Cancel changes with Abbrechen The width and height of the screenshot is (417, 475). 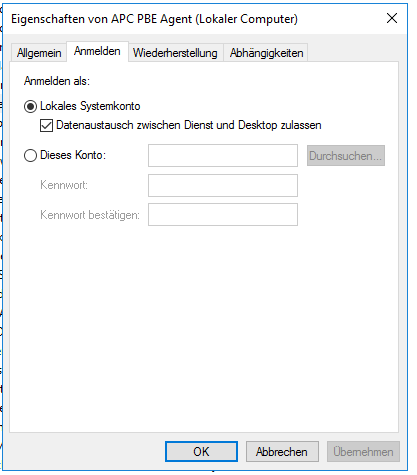282,452
